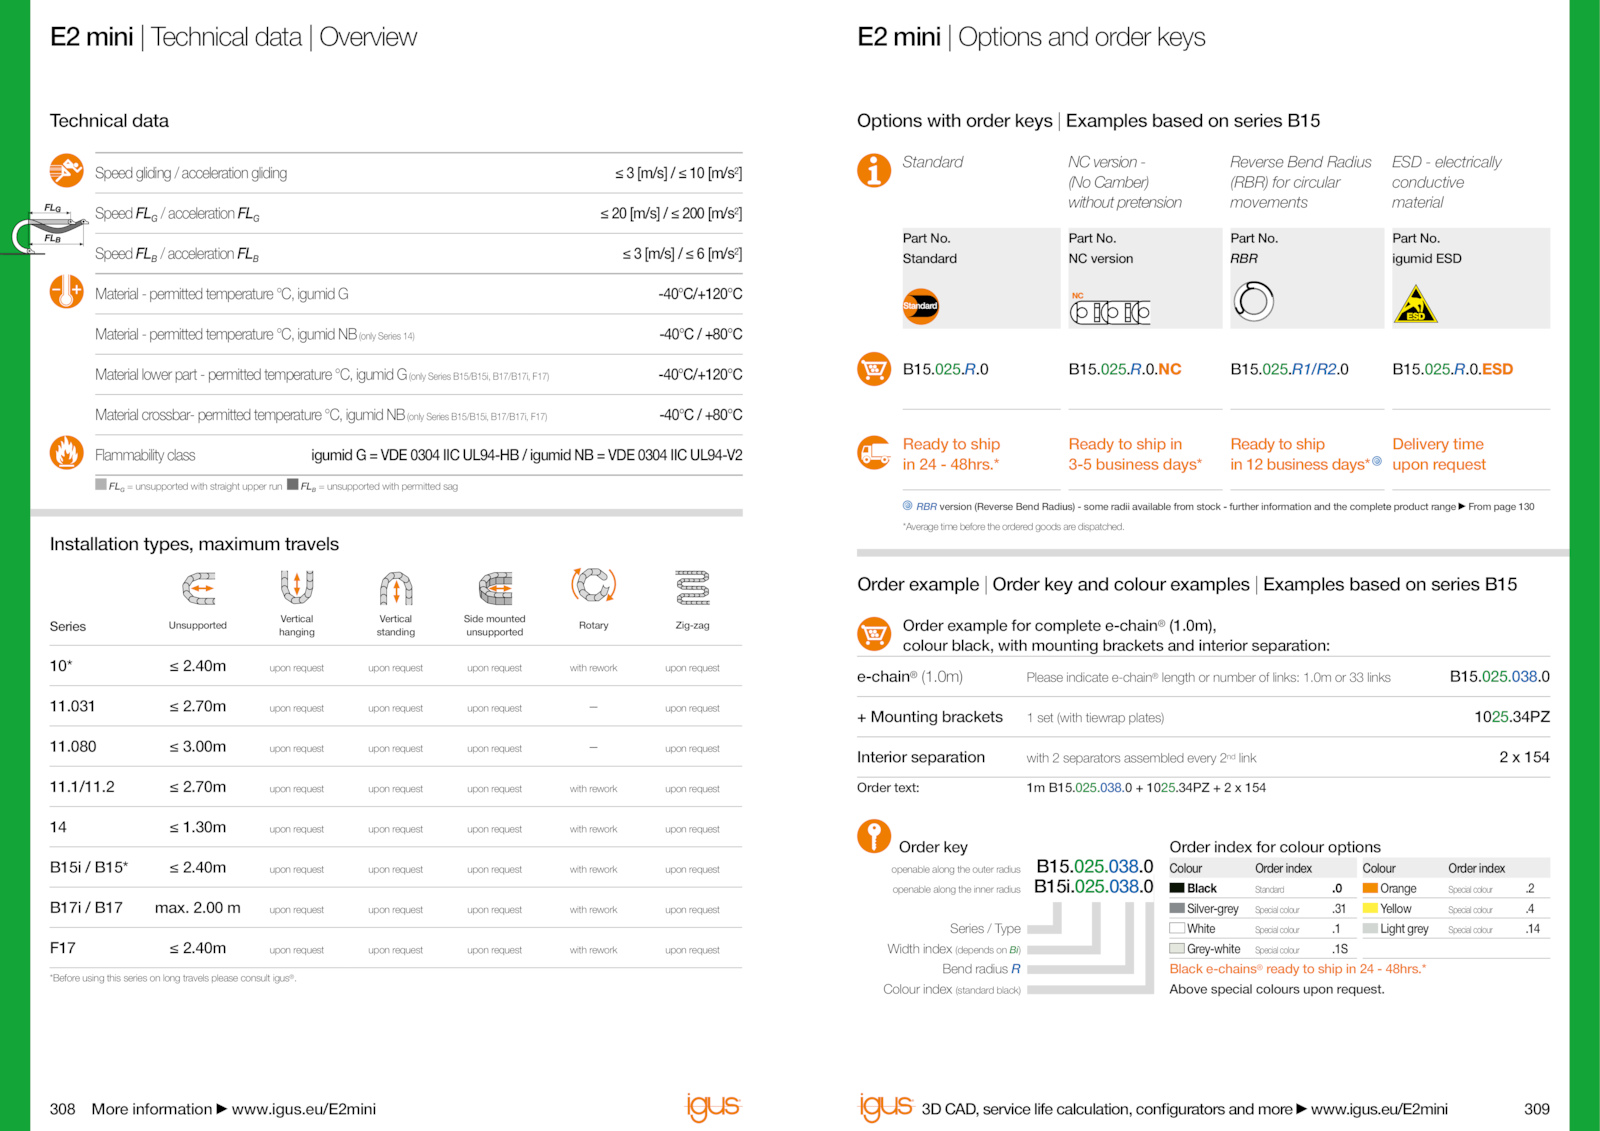Click the Grey-white colour swatch
This screenshot has height=1131, width=1600.
point(1177,949)
